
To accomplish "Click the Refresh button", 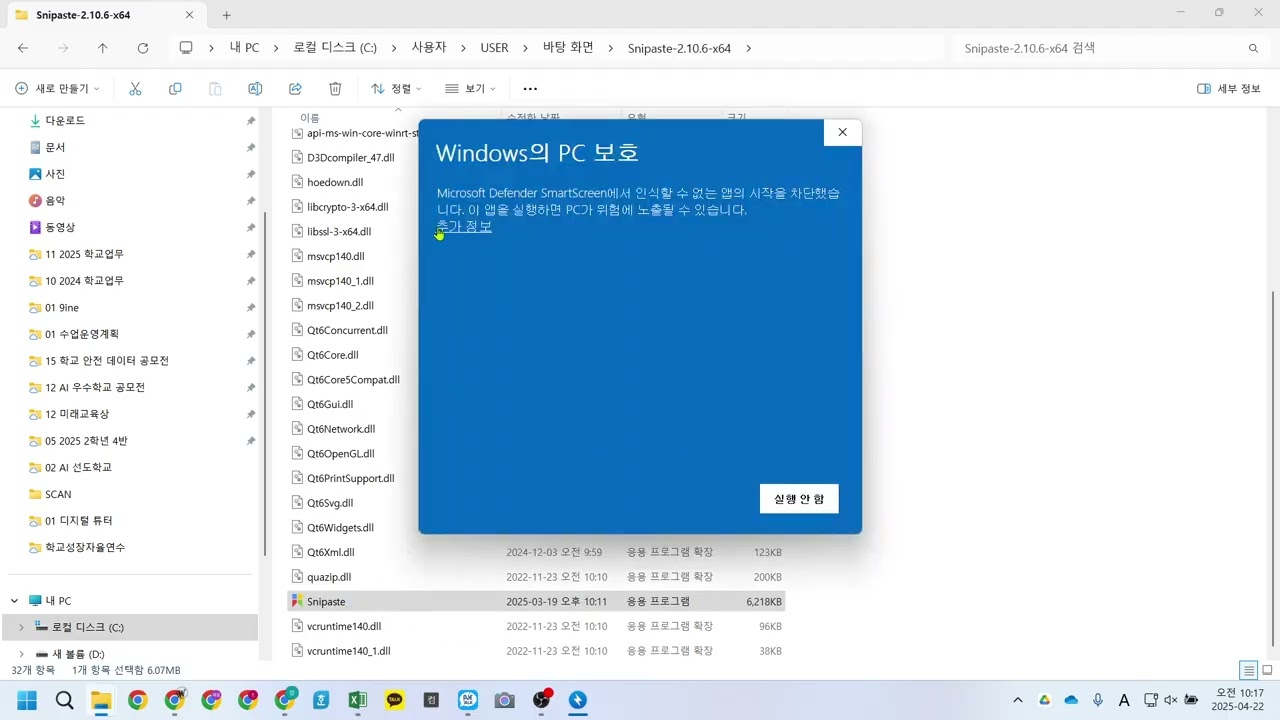I will [x=143, y=48].
